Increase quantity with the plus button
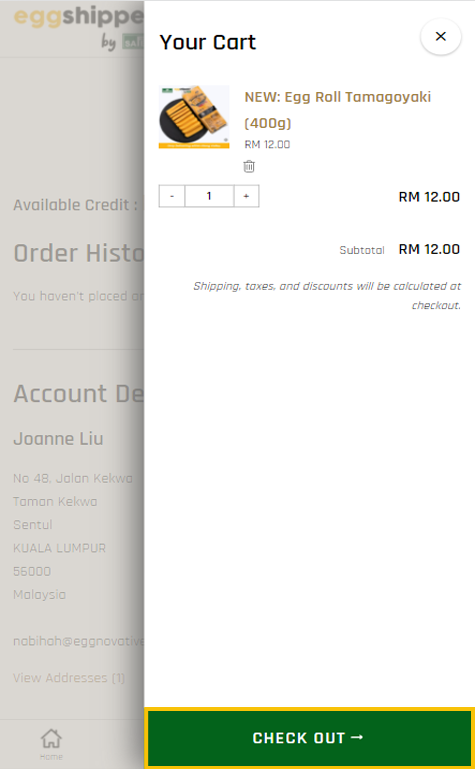 tap(246, 196)
